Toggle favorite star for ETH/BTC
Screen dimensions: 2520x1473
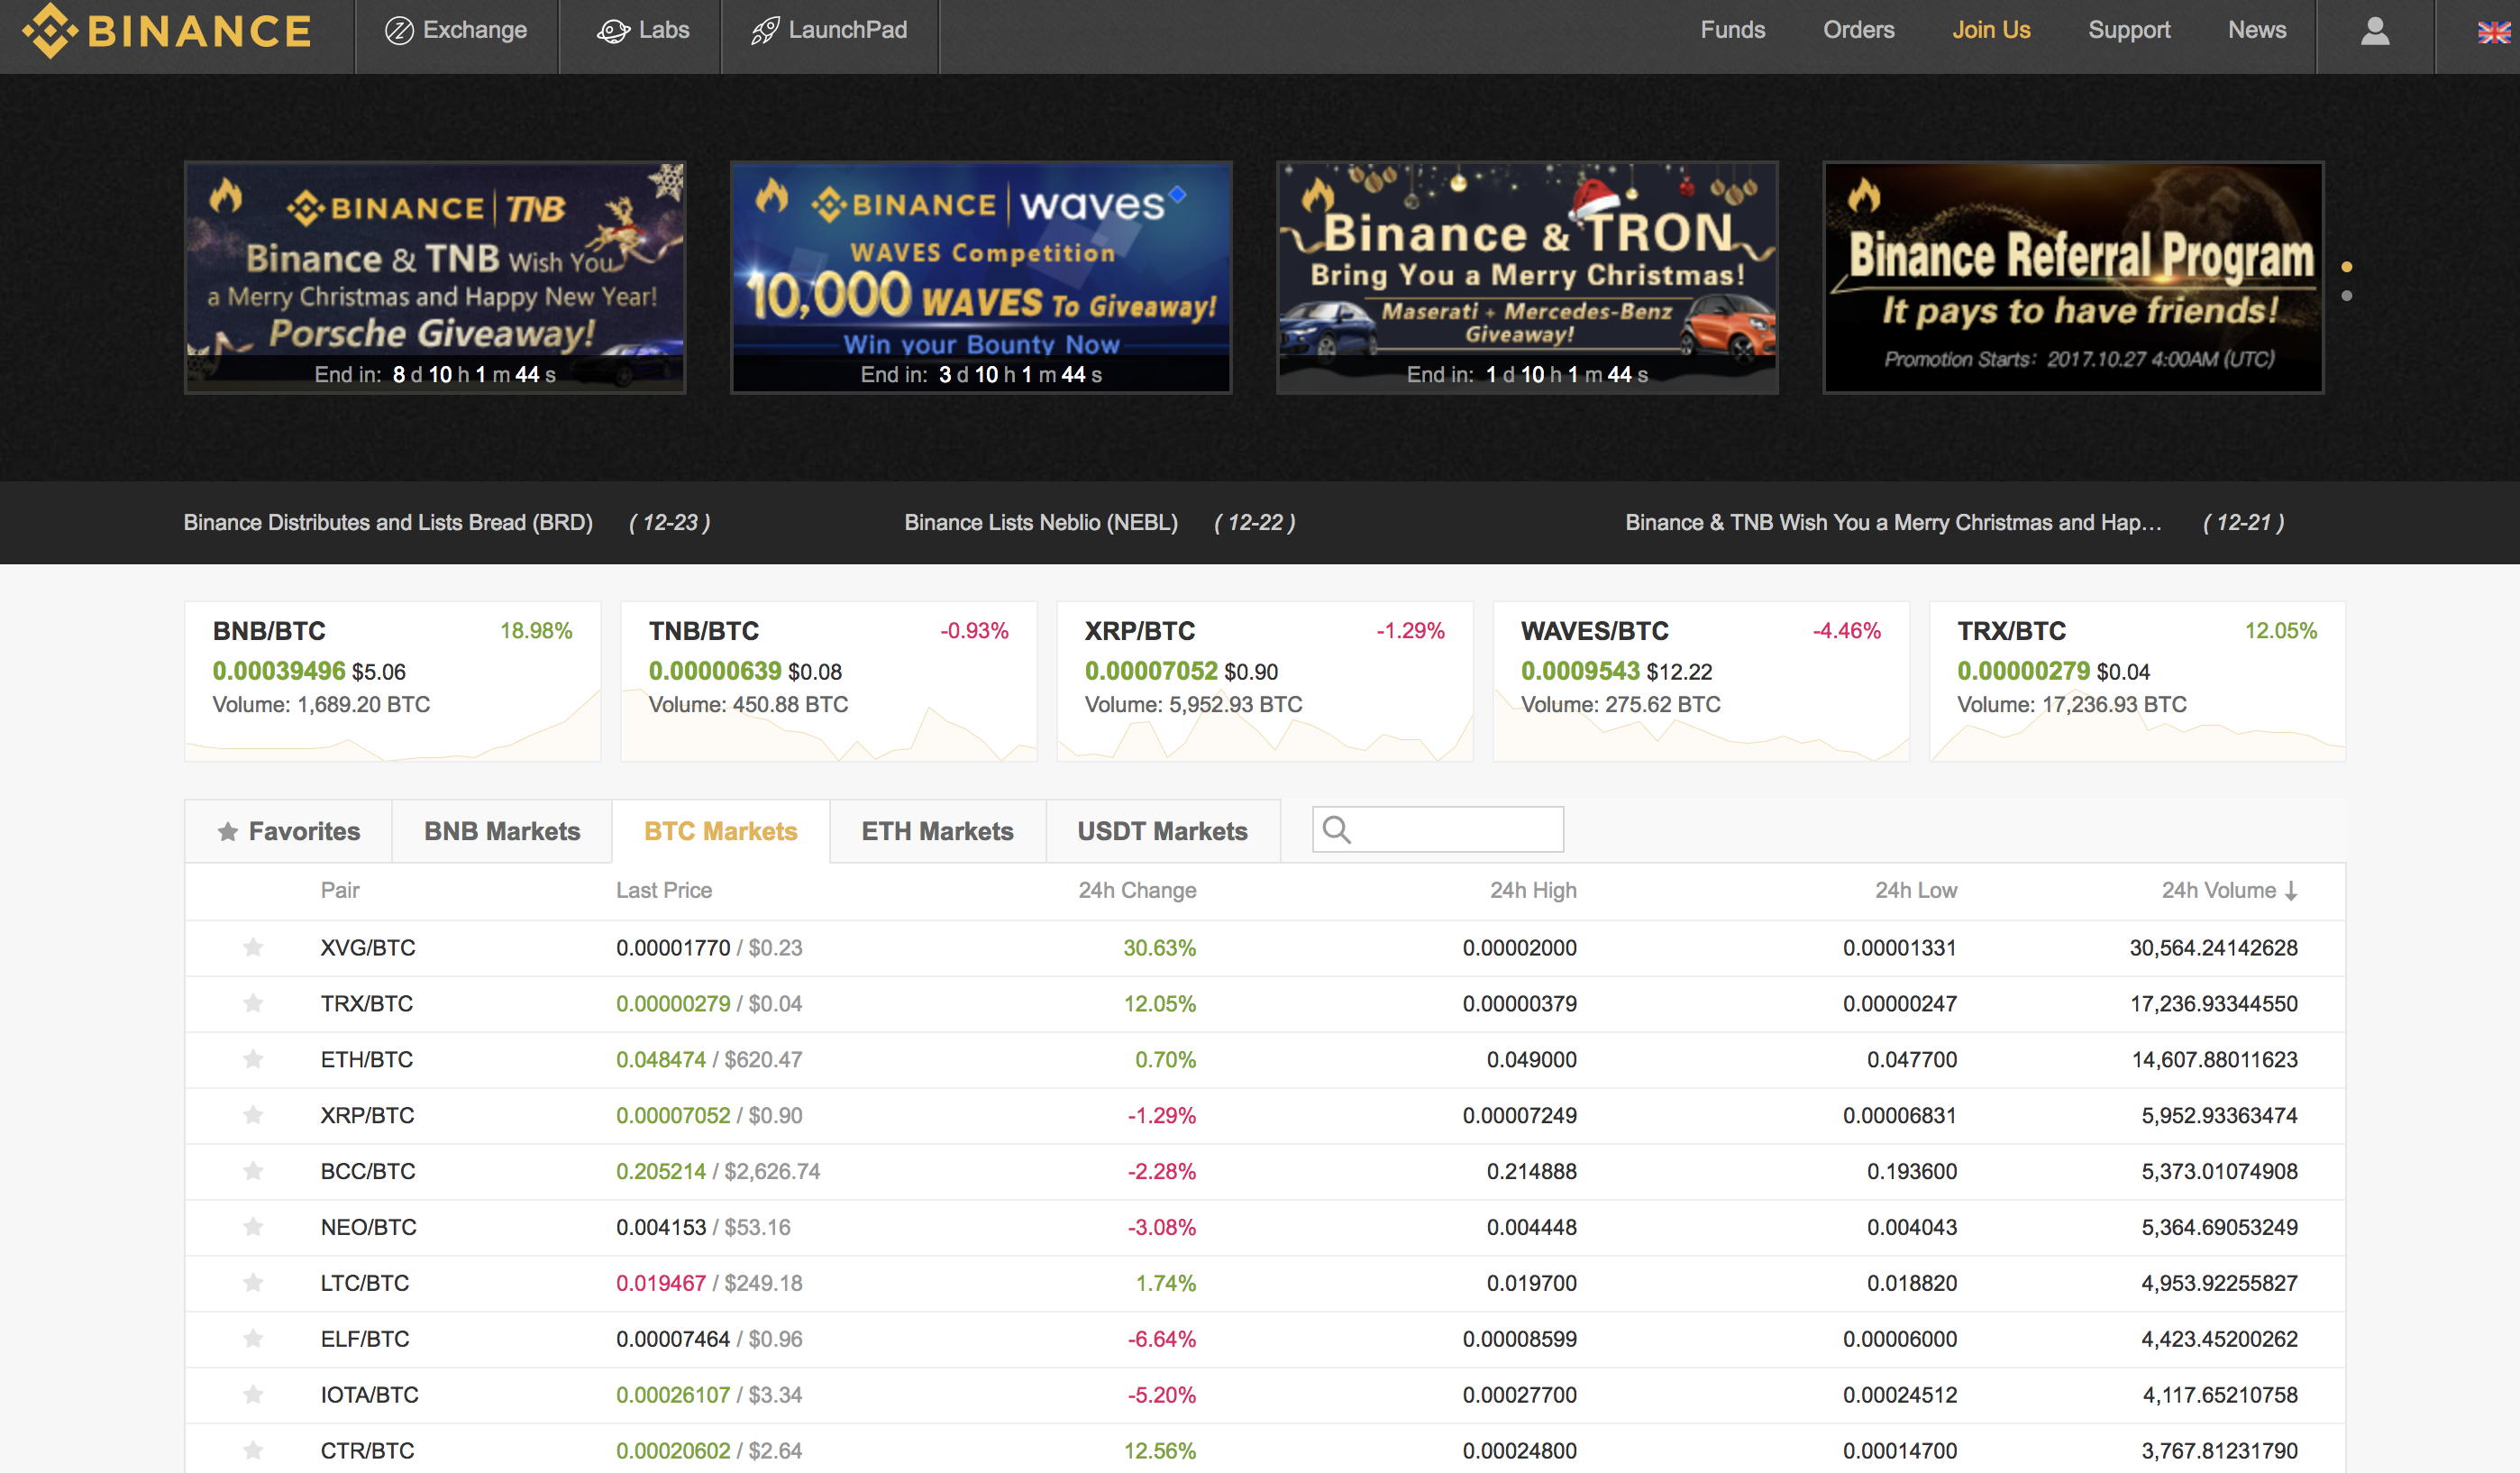(x=253, y=1059)
